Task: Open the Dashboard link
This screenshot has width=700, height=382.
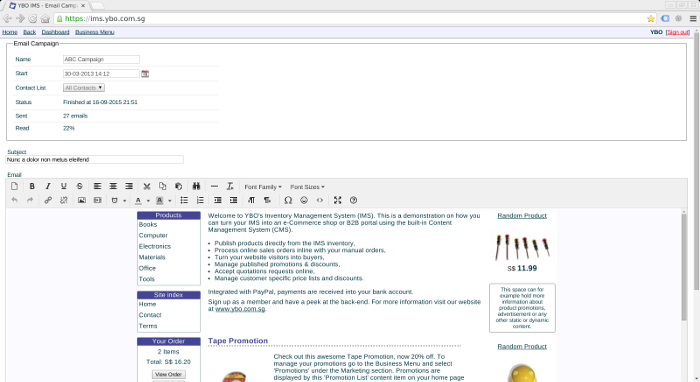Action: coord(55,32)
